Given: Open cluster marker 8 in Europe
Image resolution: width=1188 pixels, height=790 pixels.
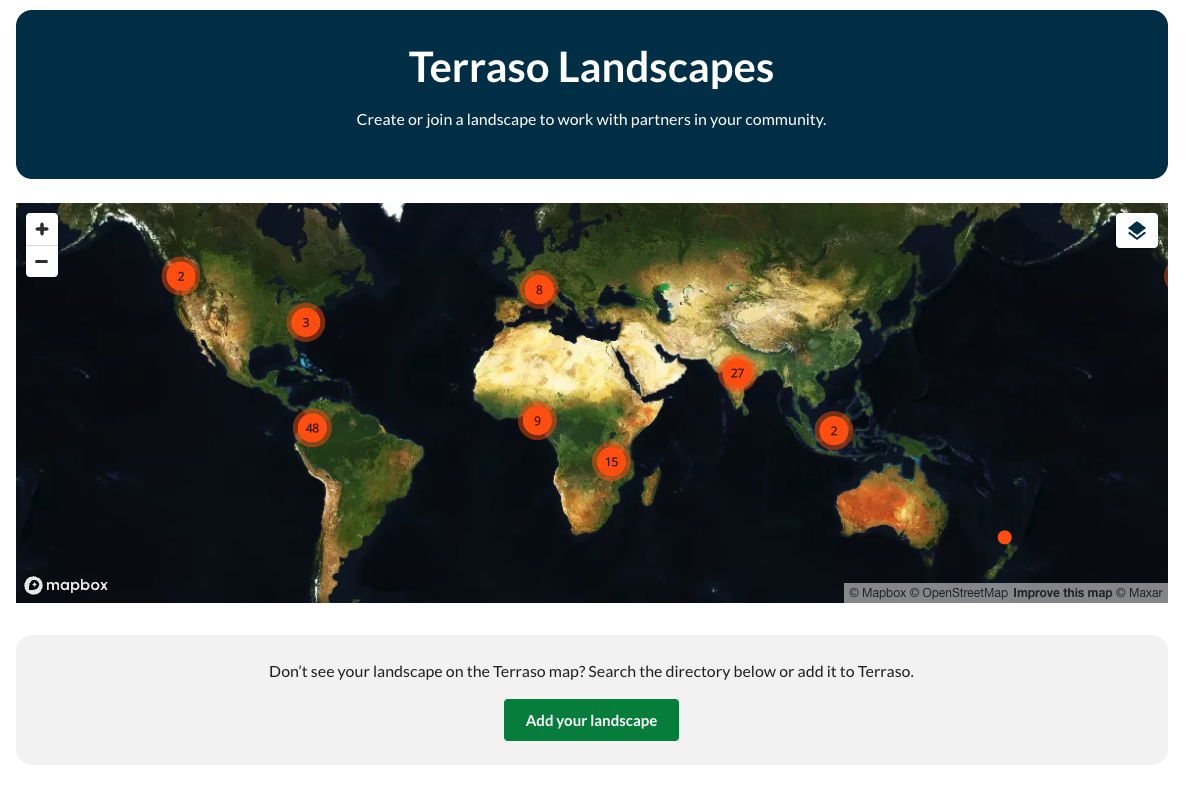Looking at the screenshot, I should click(x=539, y=289).
